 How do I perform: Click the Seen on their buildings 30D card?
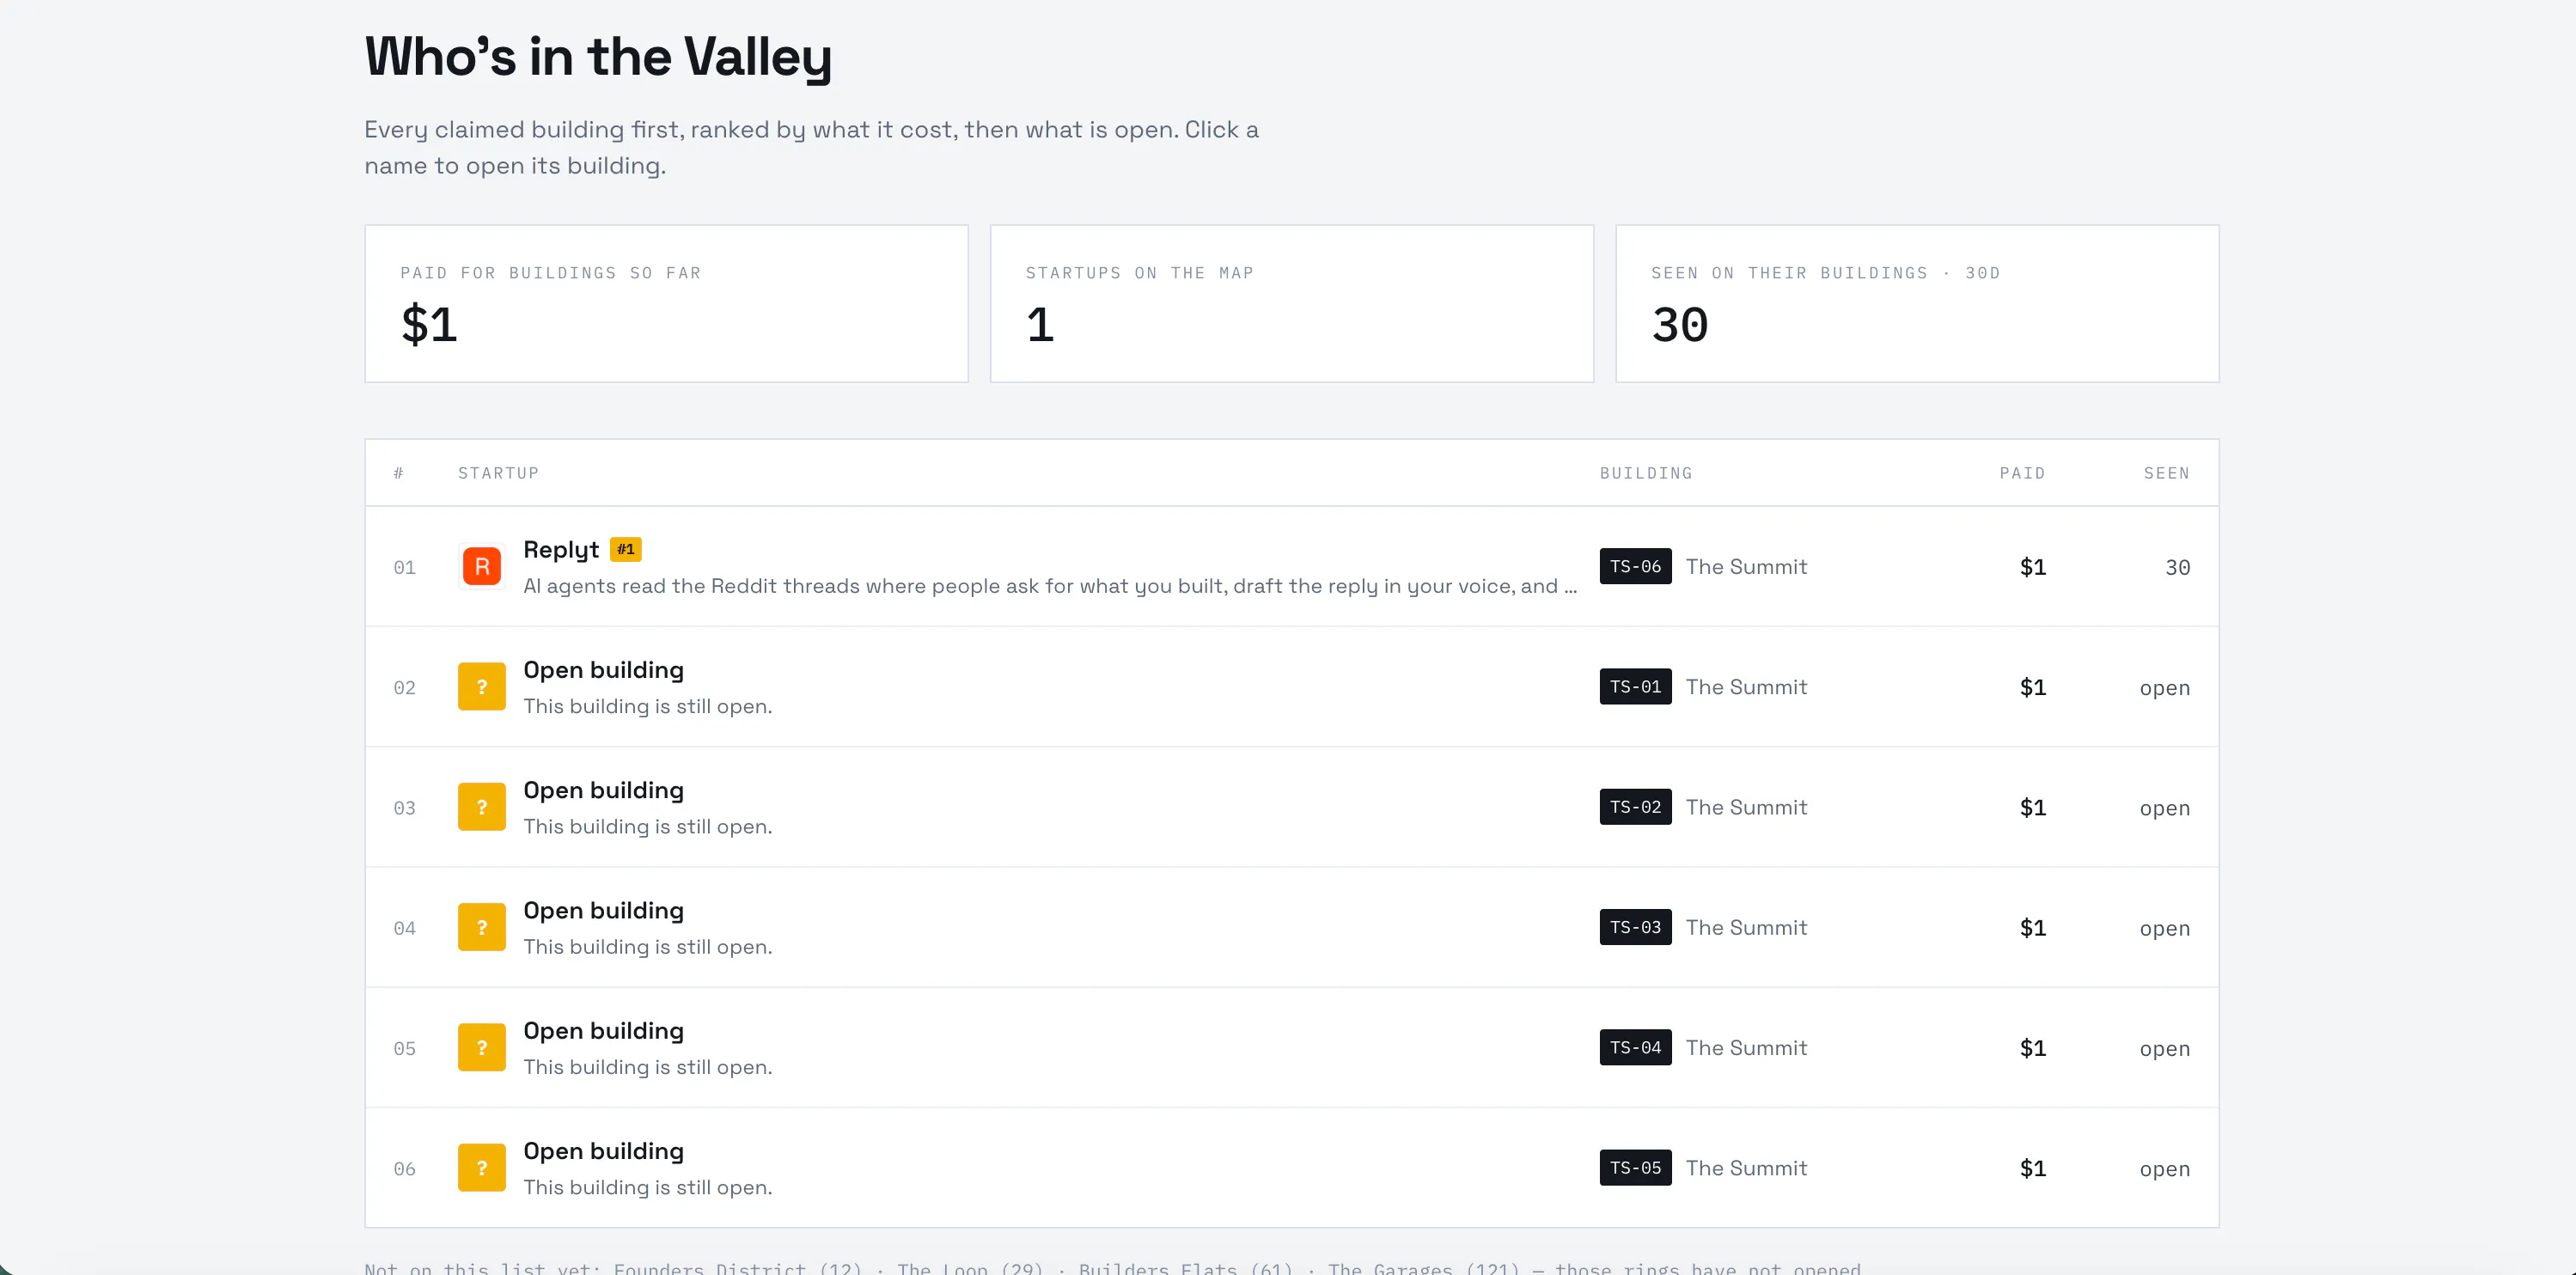[1917, 303]
